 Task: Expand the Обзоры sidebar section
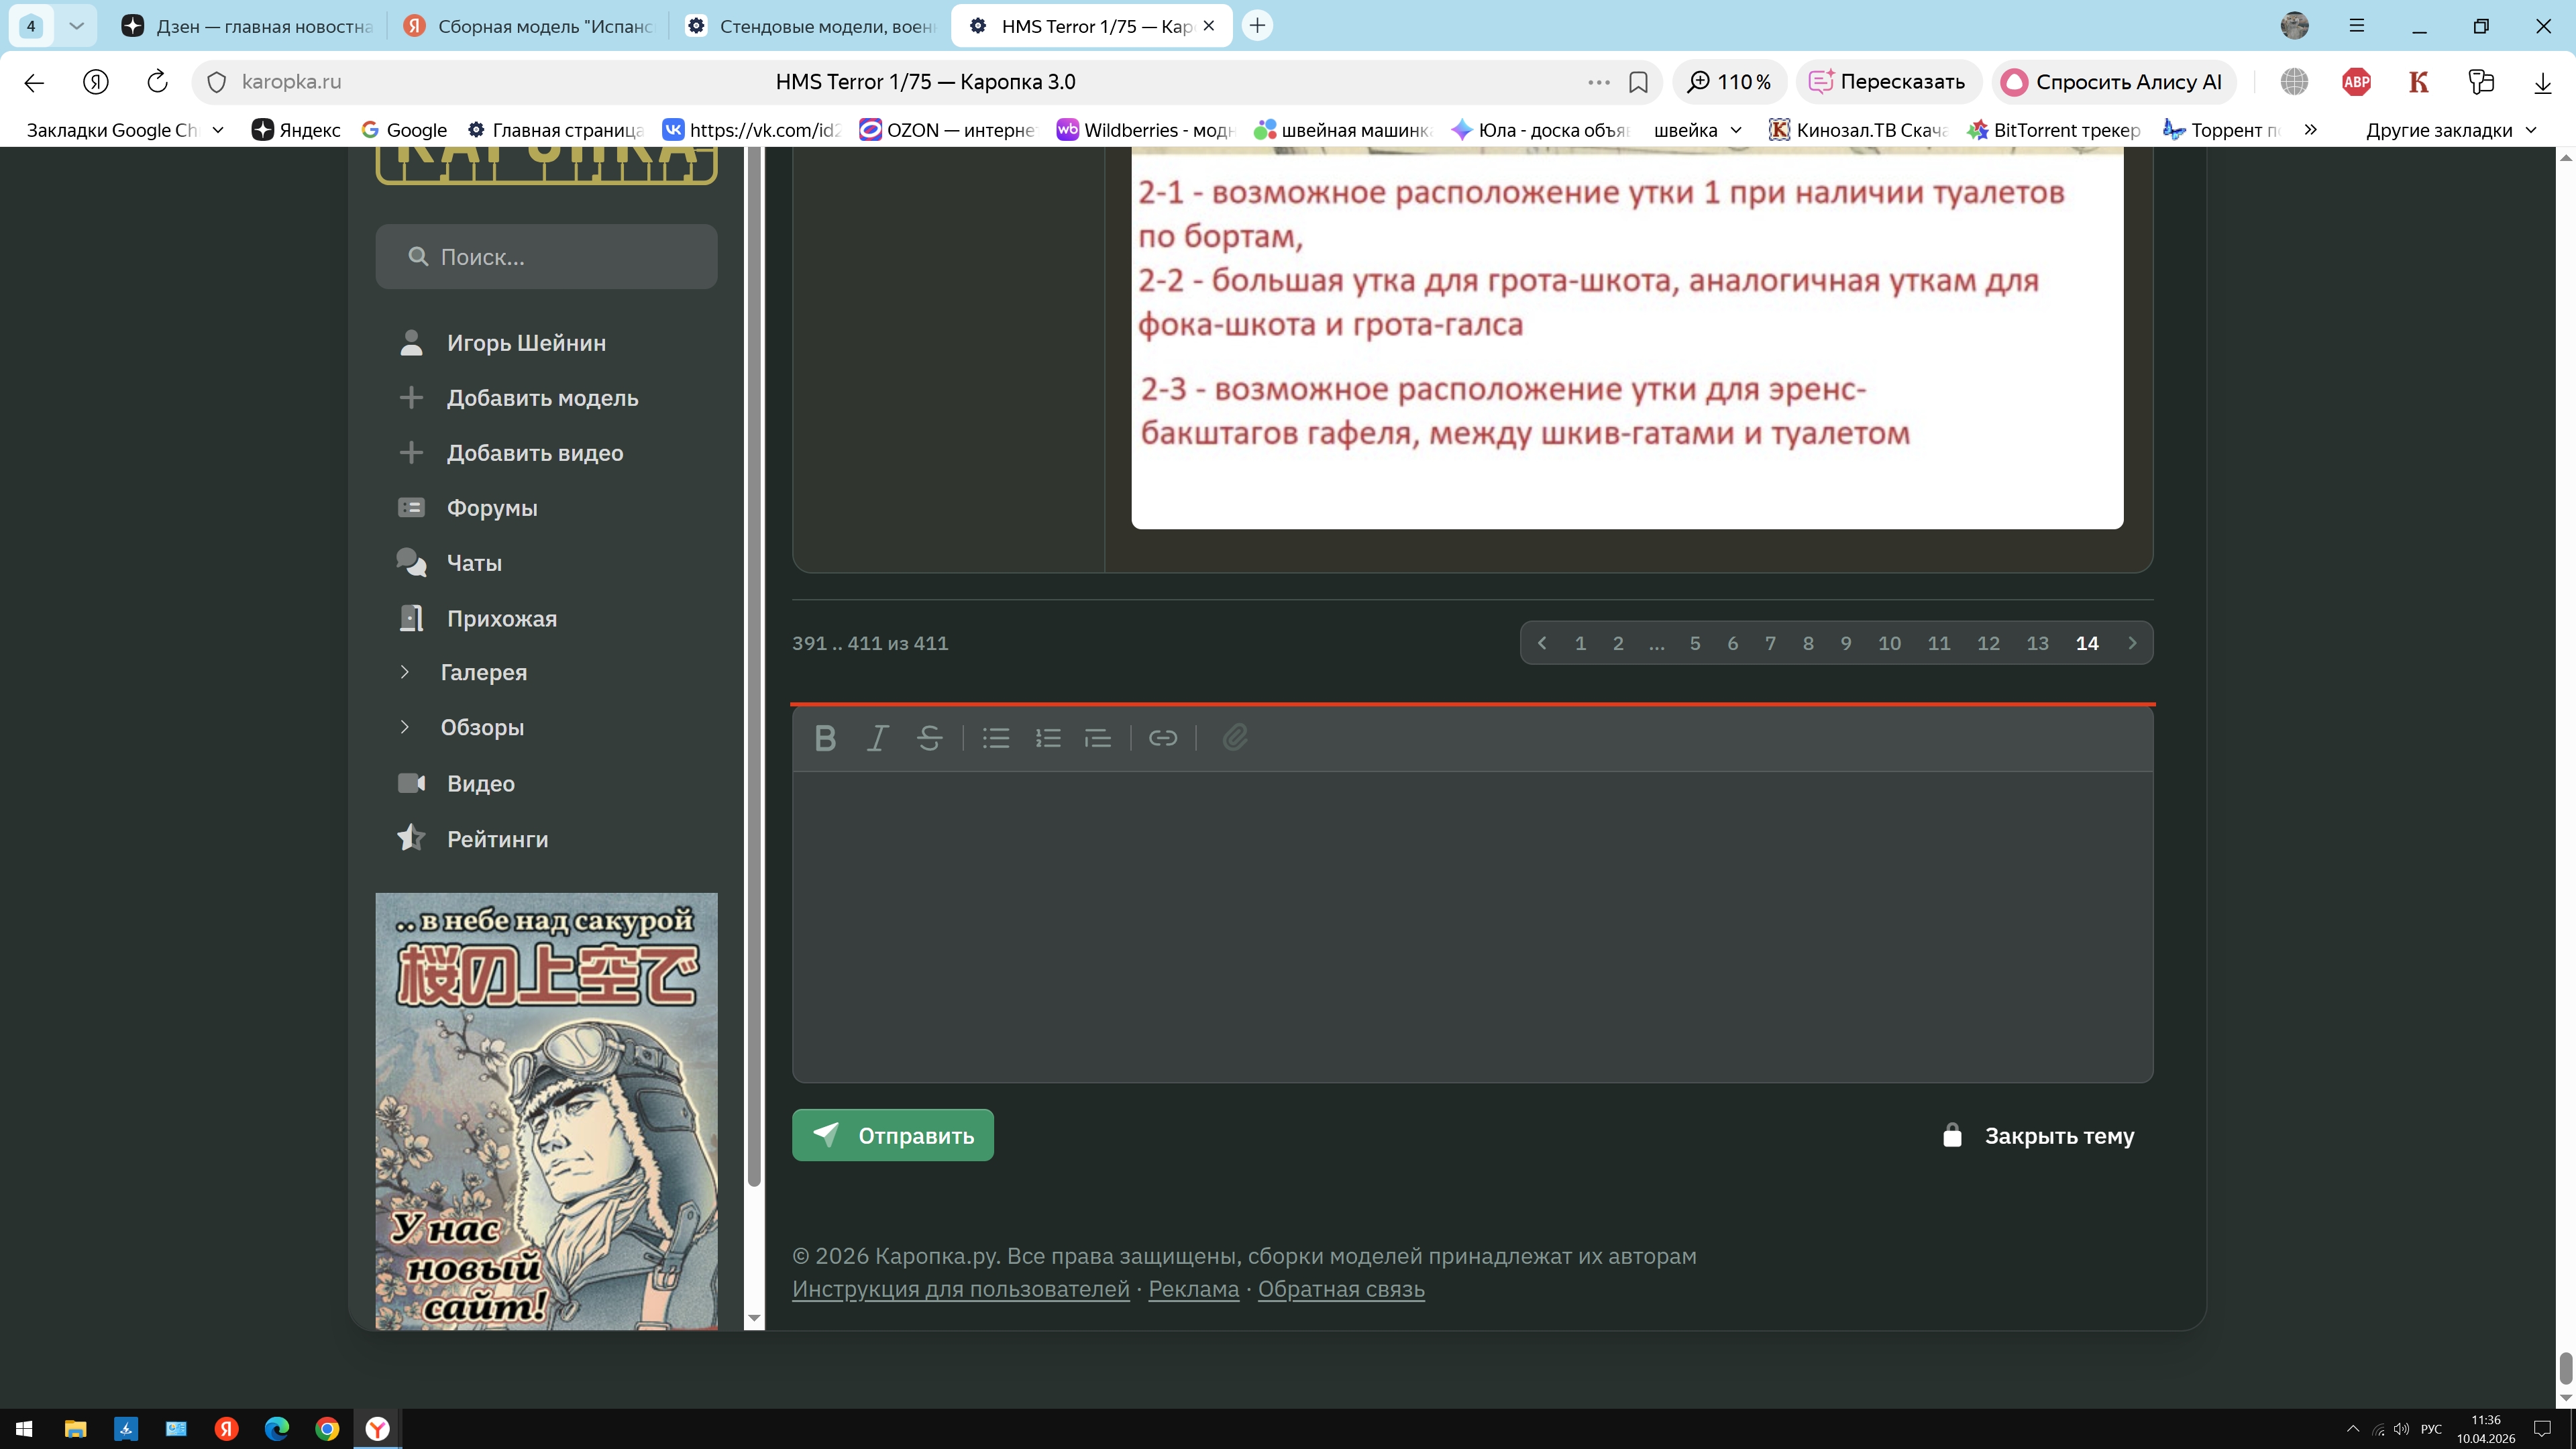tap(482, 727)
